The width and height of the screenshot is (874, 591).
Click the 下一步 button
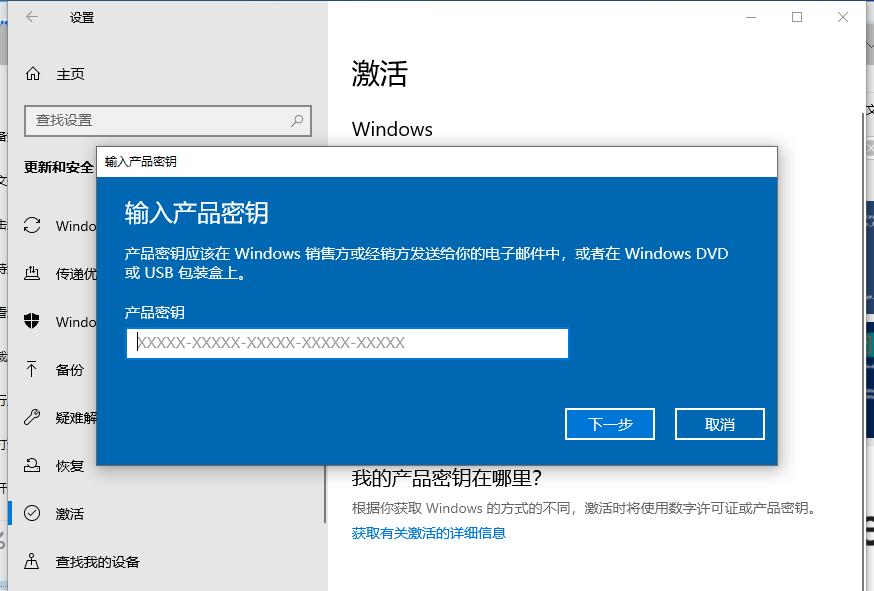pos(610,424)
